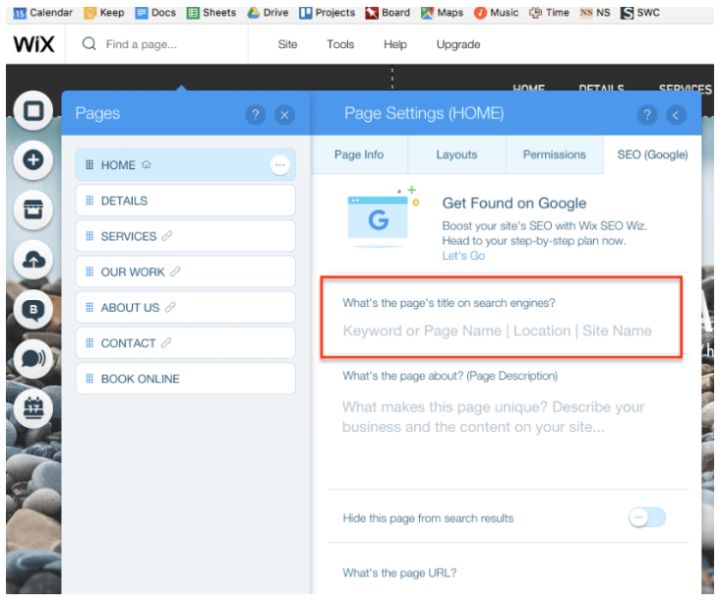Open Board bookmark
Viewport: 720px width, 606px height.
pyautogui.click(x=388, y=12)
